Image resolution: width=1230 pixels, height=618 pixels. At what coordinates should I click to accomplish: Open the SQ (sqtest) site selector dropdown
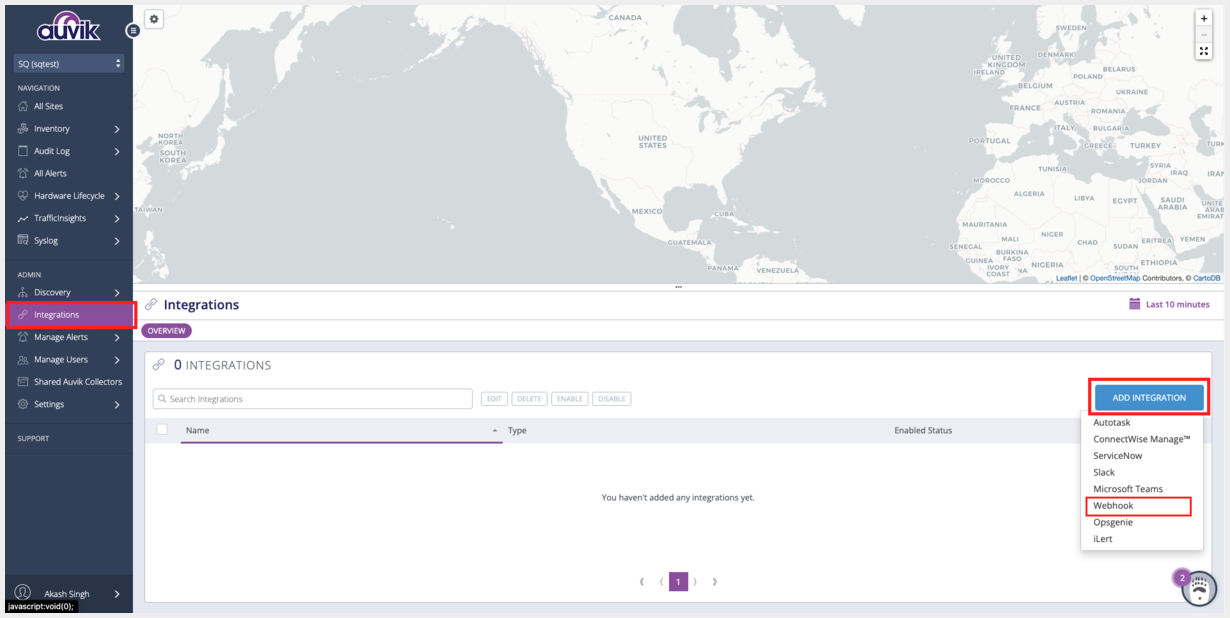68,63
